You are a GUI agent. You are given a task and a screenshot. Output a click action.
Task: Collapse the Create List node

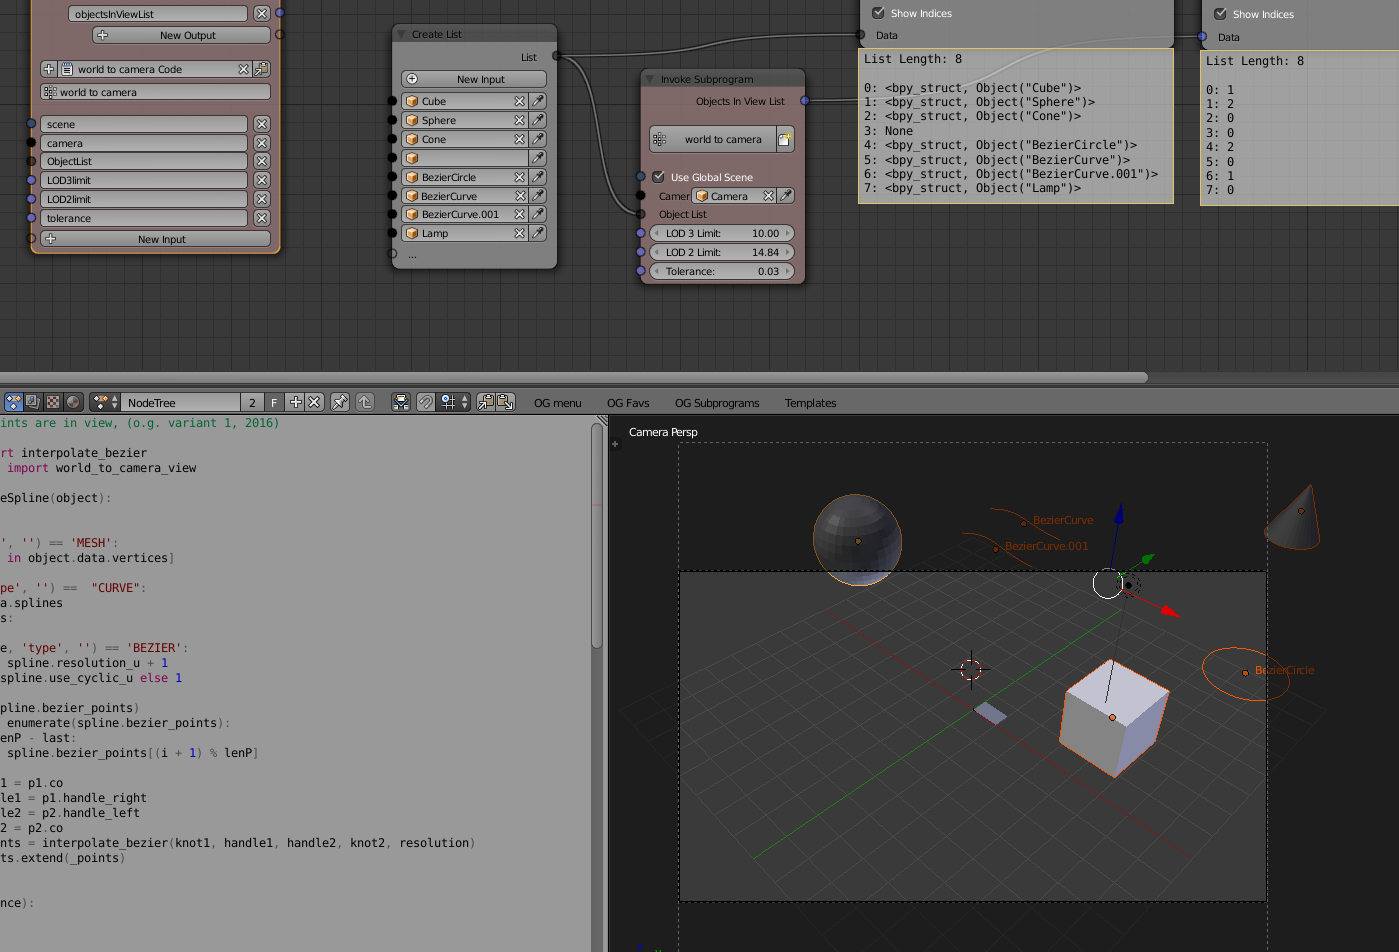(x=402, y=34)
